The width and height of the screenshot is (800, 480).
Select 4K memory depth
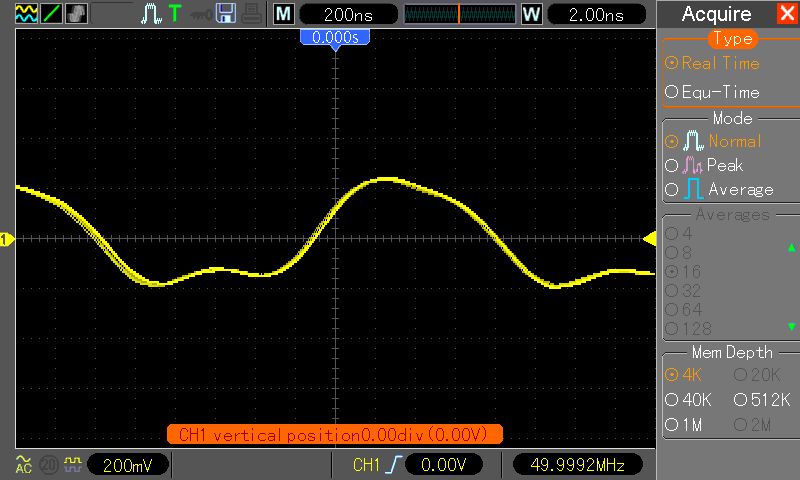coord(684,375)
